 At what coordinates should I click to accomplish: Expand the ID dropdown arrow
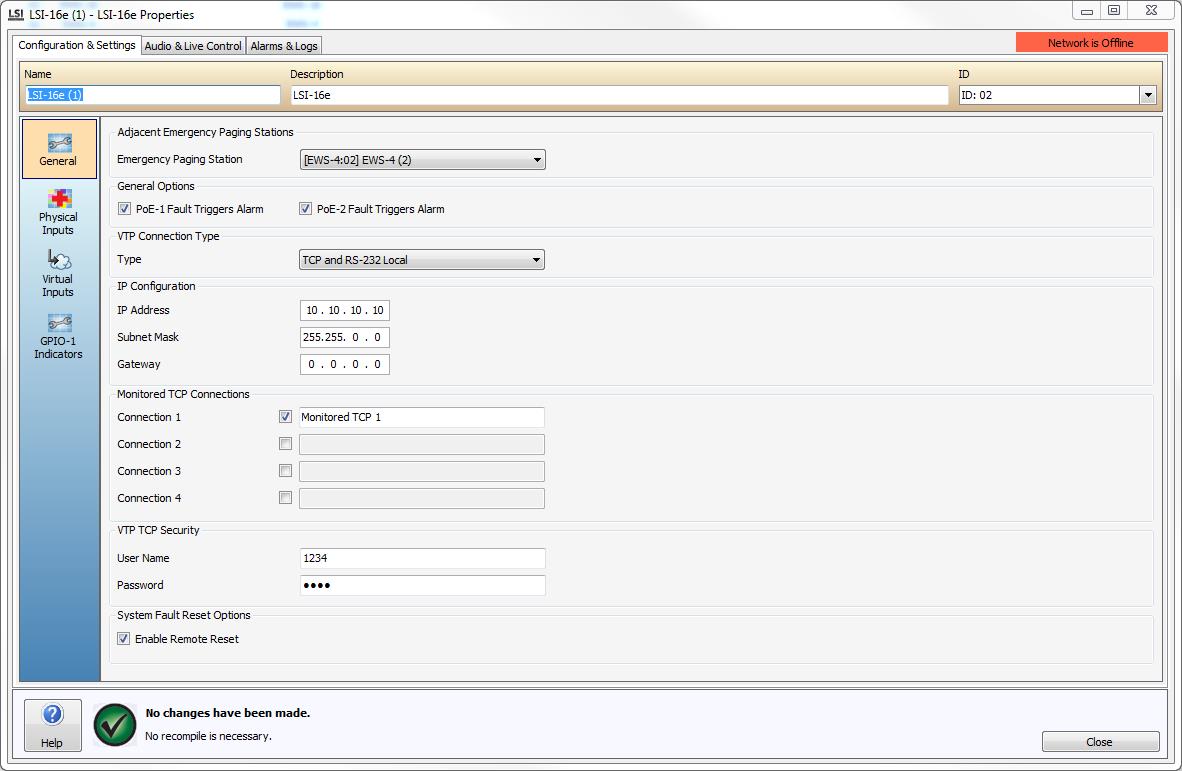(1147, 95)
